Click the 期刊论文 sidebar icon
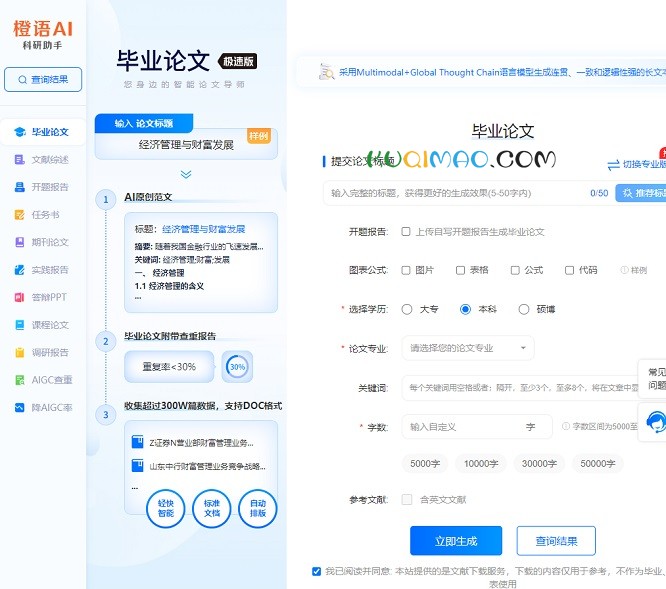The width and height of the screenshot is (666, 589). pyautogui.click(x=20, y=242)
